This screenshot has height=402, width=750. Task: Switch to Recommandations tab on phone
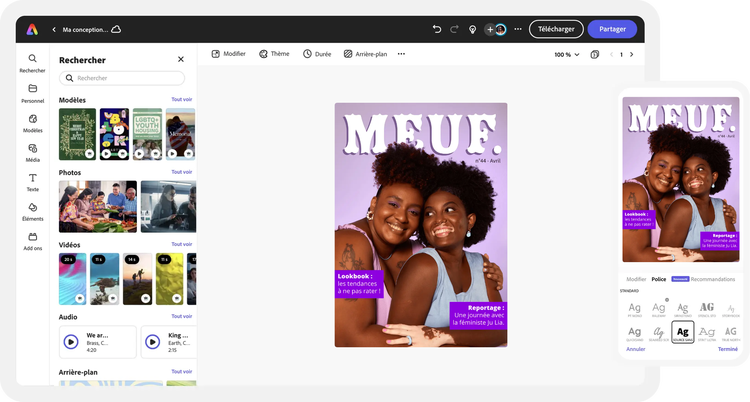coord(713,279)
